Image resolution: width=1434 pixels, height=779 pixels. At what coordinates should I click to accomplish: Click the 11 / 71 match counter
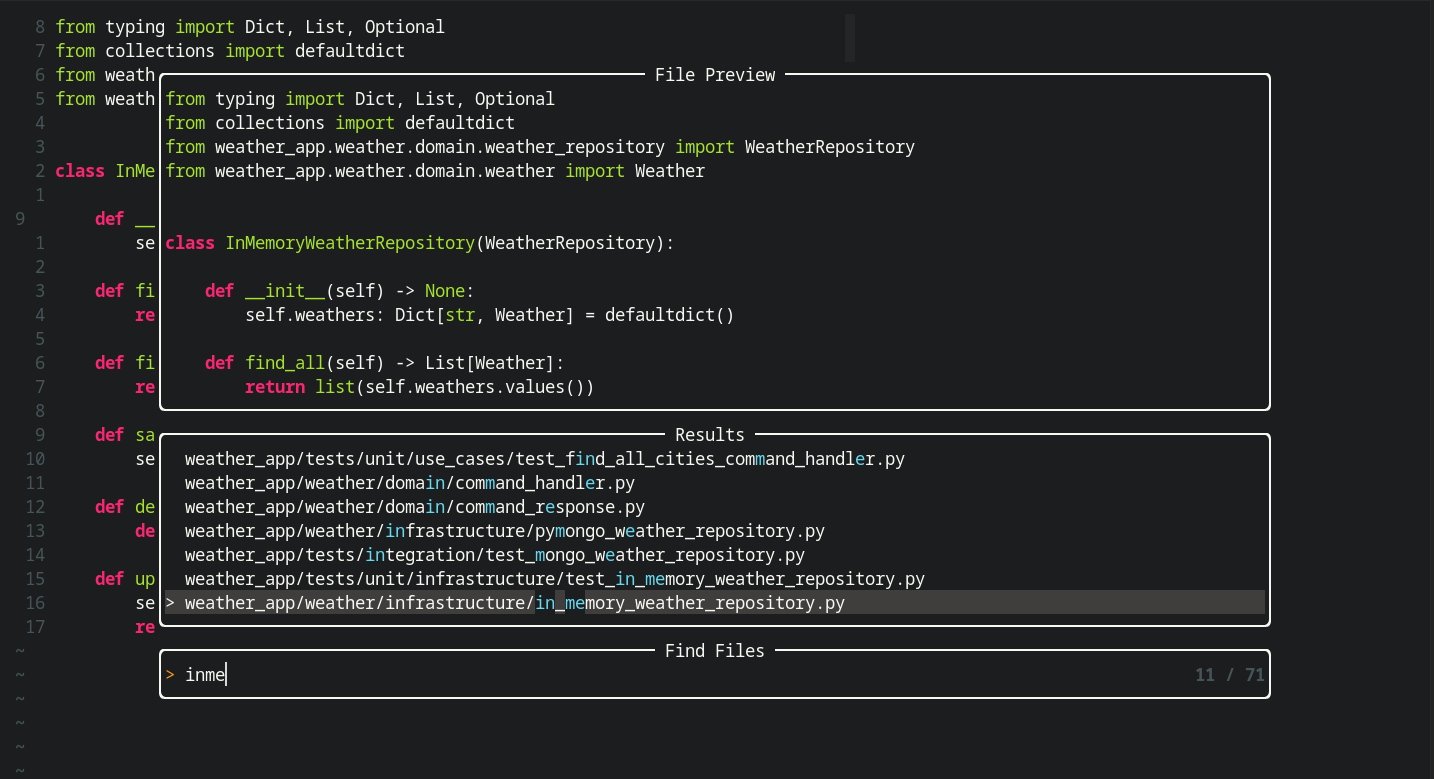1229,675
